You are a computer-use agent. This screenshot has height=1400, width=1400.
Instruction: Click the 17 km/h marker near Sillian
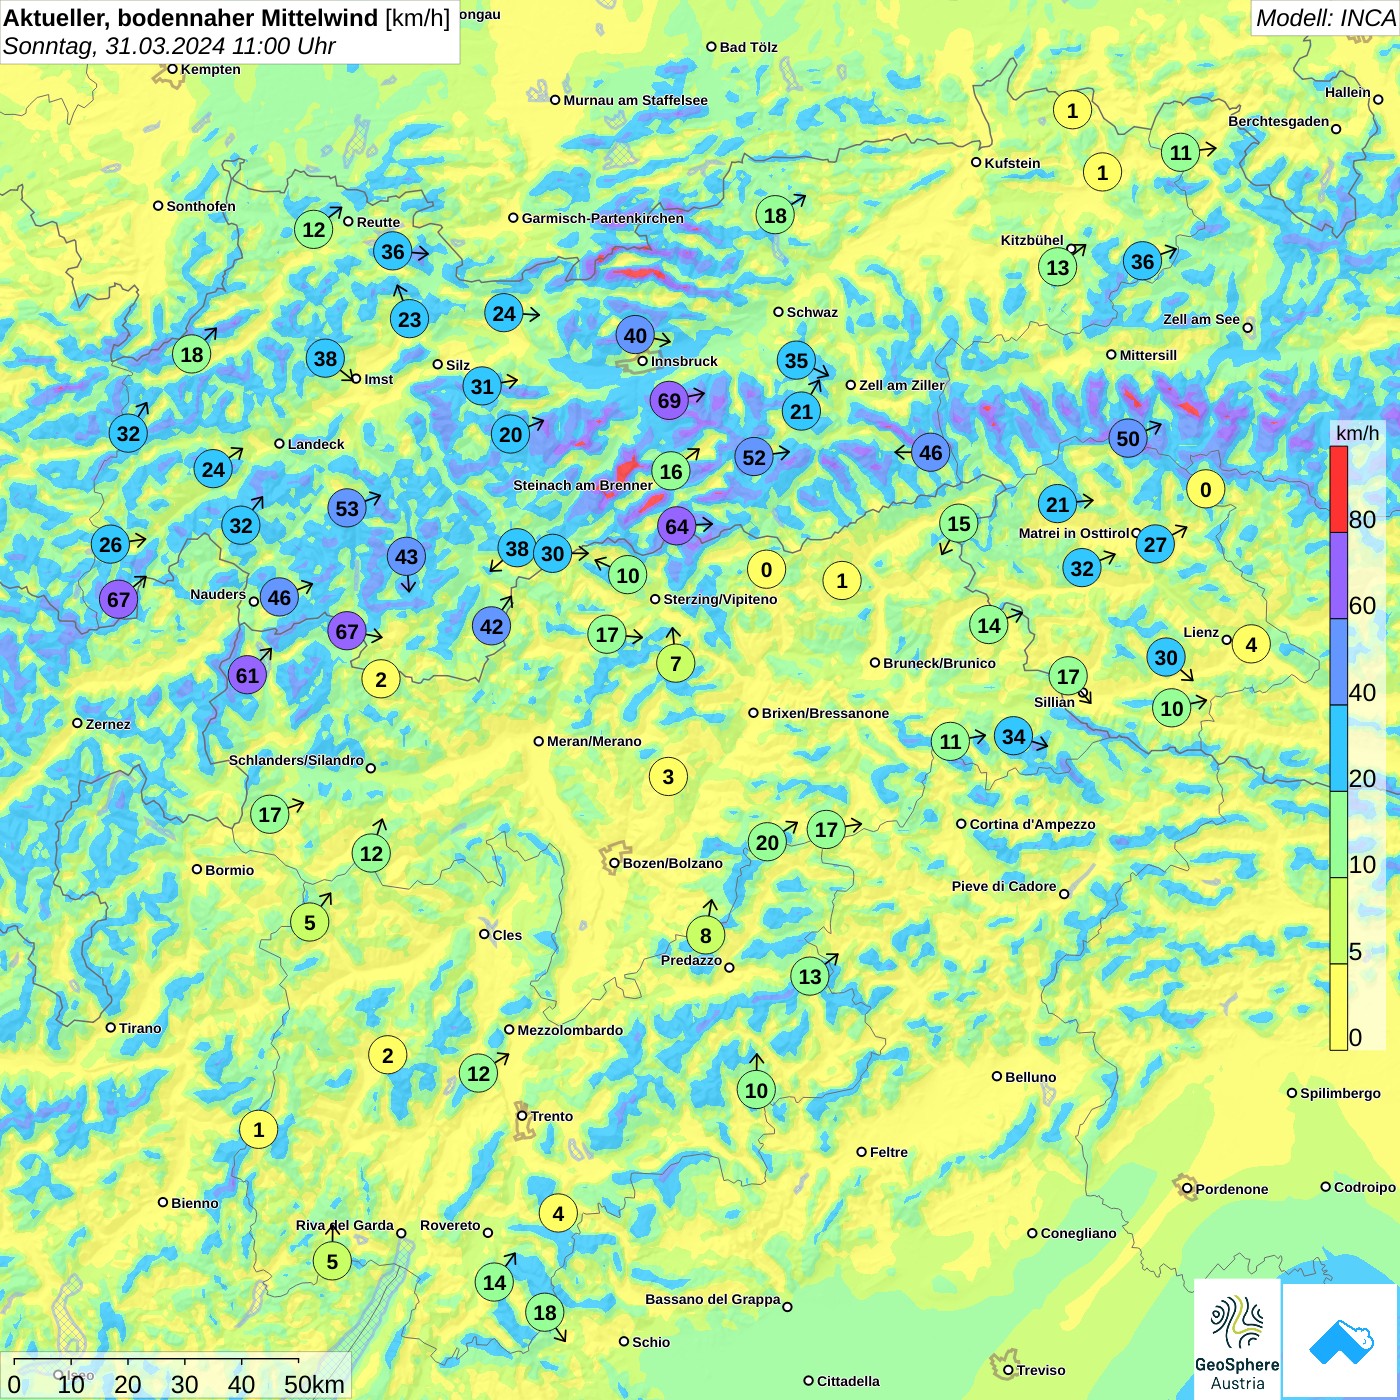click(1068, 676)
